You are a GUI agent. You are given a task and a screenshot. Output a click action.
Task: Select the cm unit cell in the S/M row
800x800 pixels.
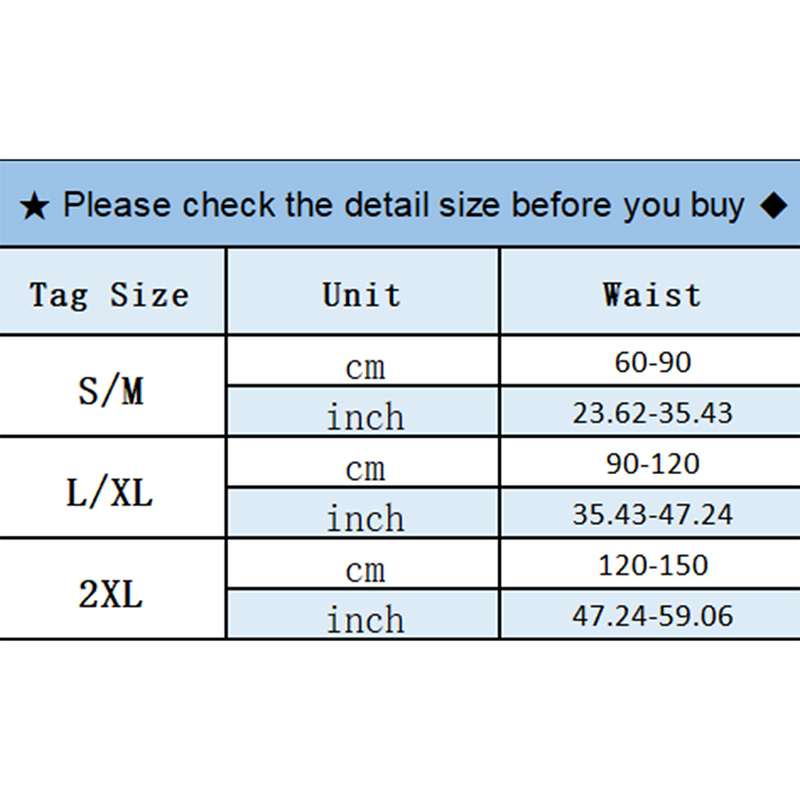tap(364, 367)
